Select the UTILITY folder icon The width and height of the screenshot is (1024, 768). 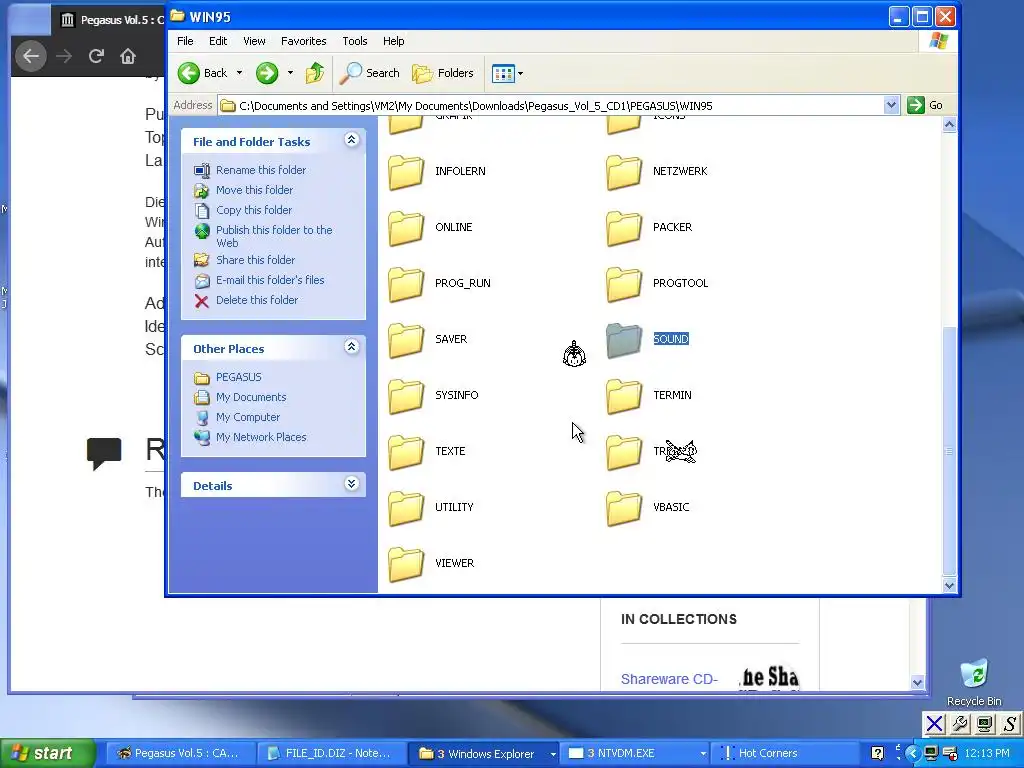click(x=406, y=509)
